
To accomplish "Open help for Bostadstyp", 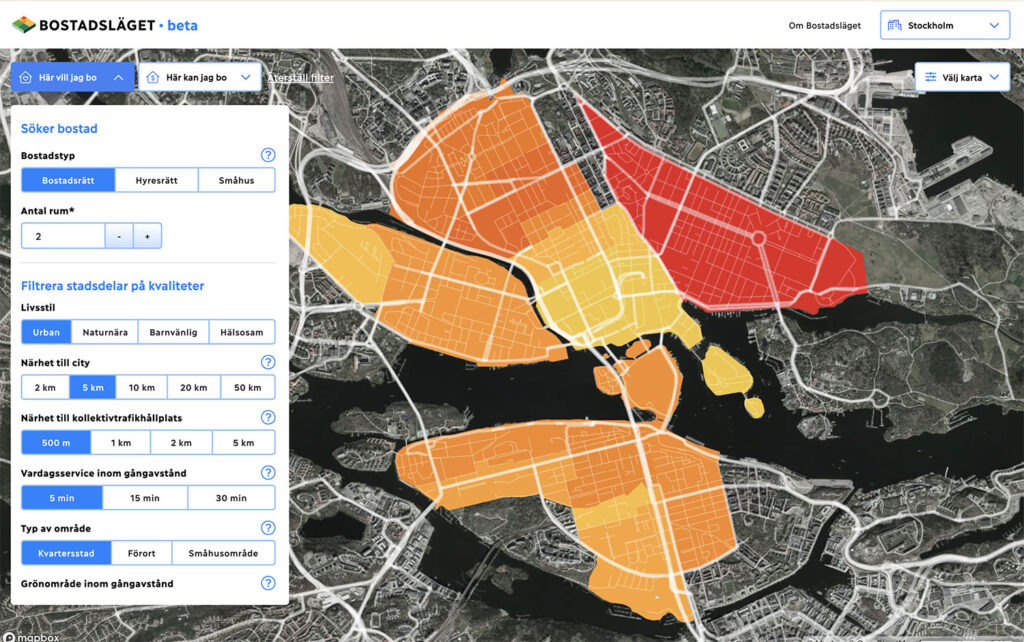I will (x=268, y=155).
